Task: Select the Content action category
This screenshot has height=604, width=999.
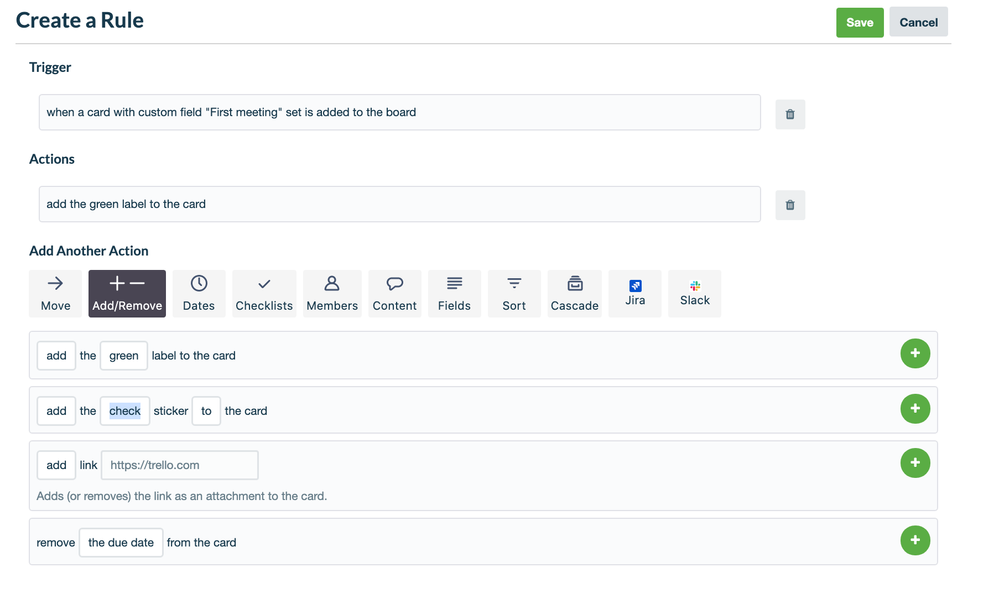Action: [394, 293]
